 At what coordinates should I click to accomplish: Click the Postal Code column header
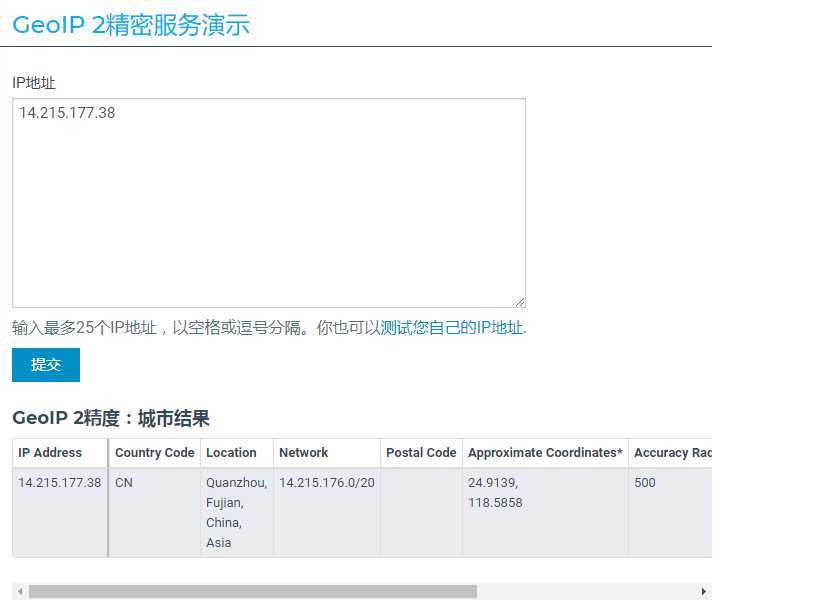point(421,453)
